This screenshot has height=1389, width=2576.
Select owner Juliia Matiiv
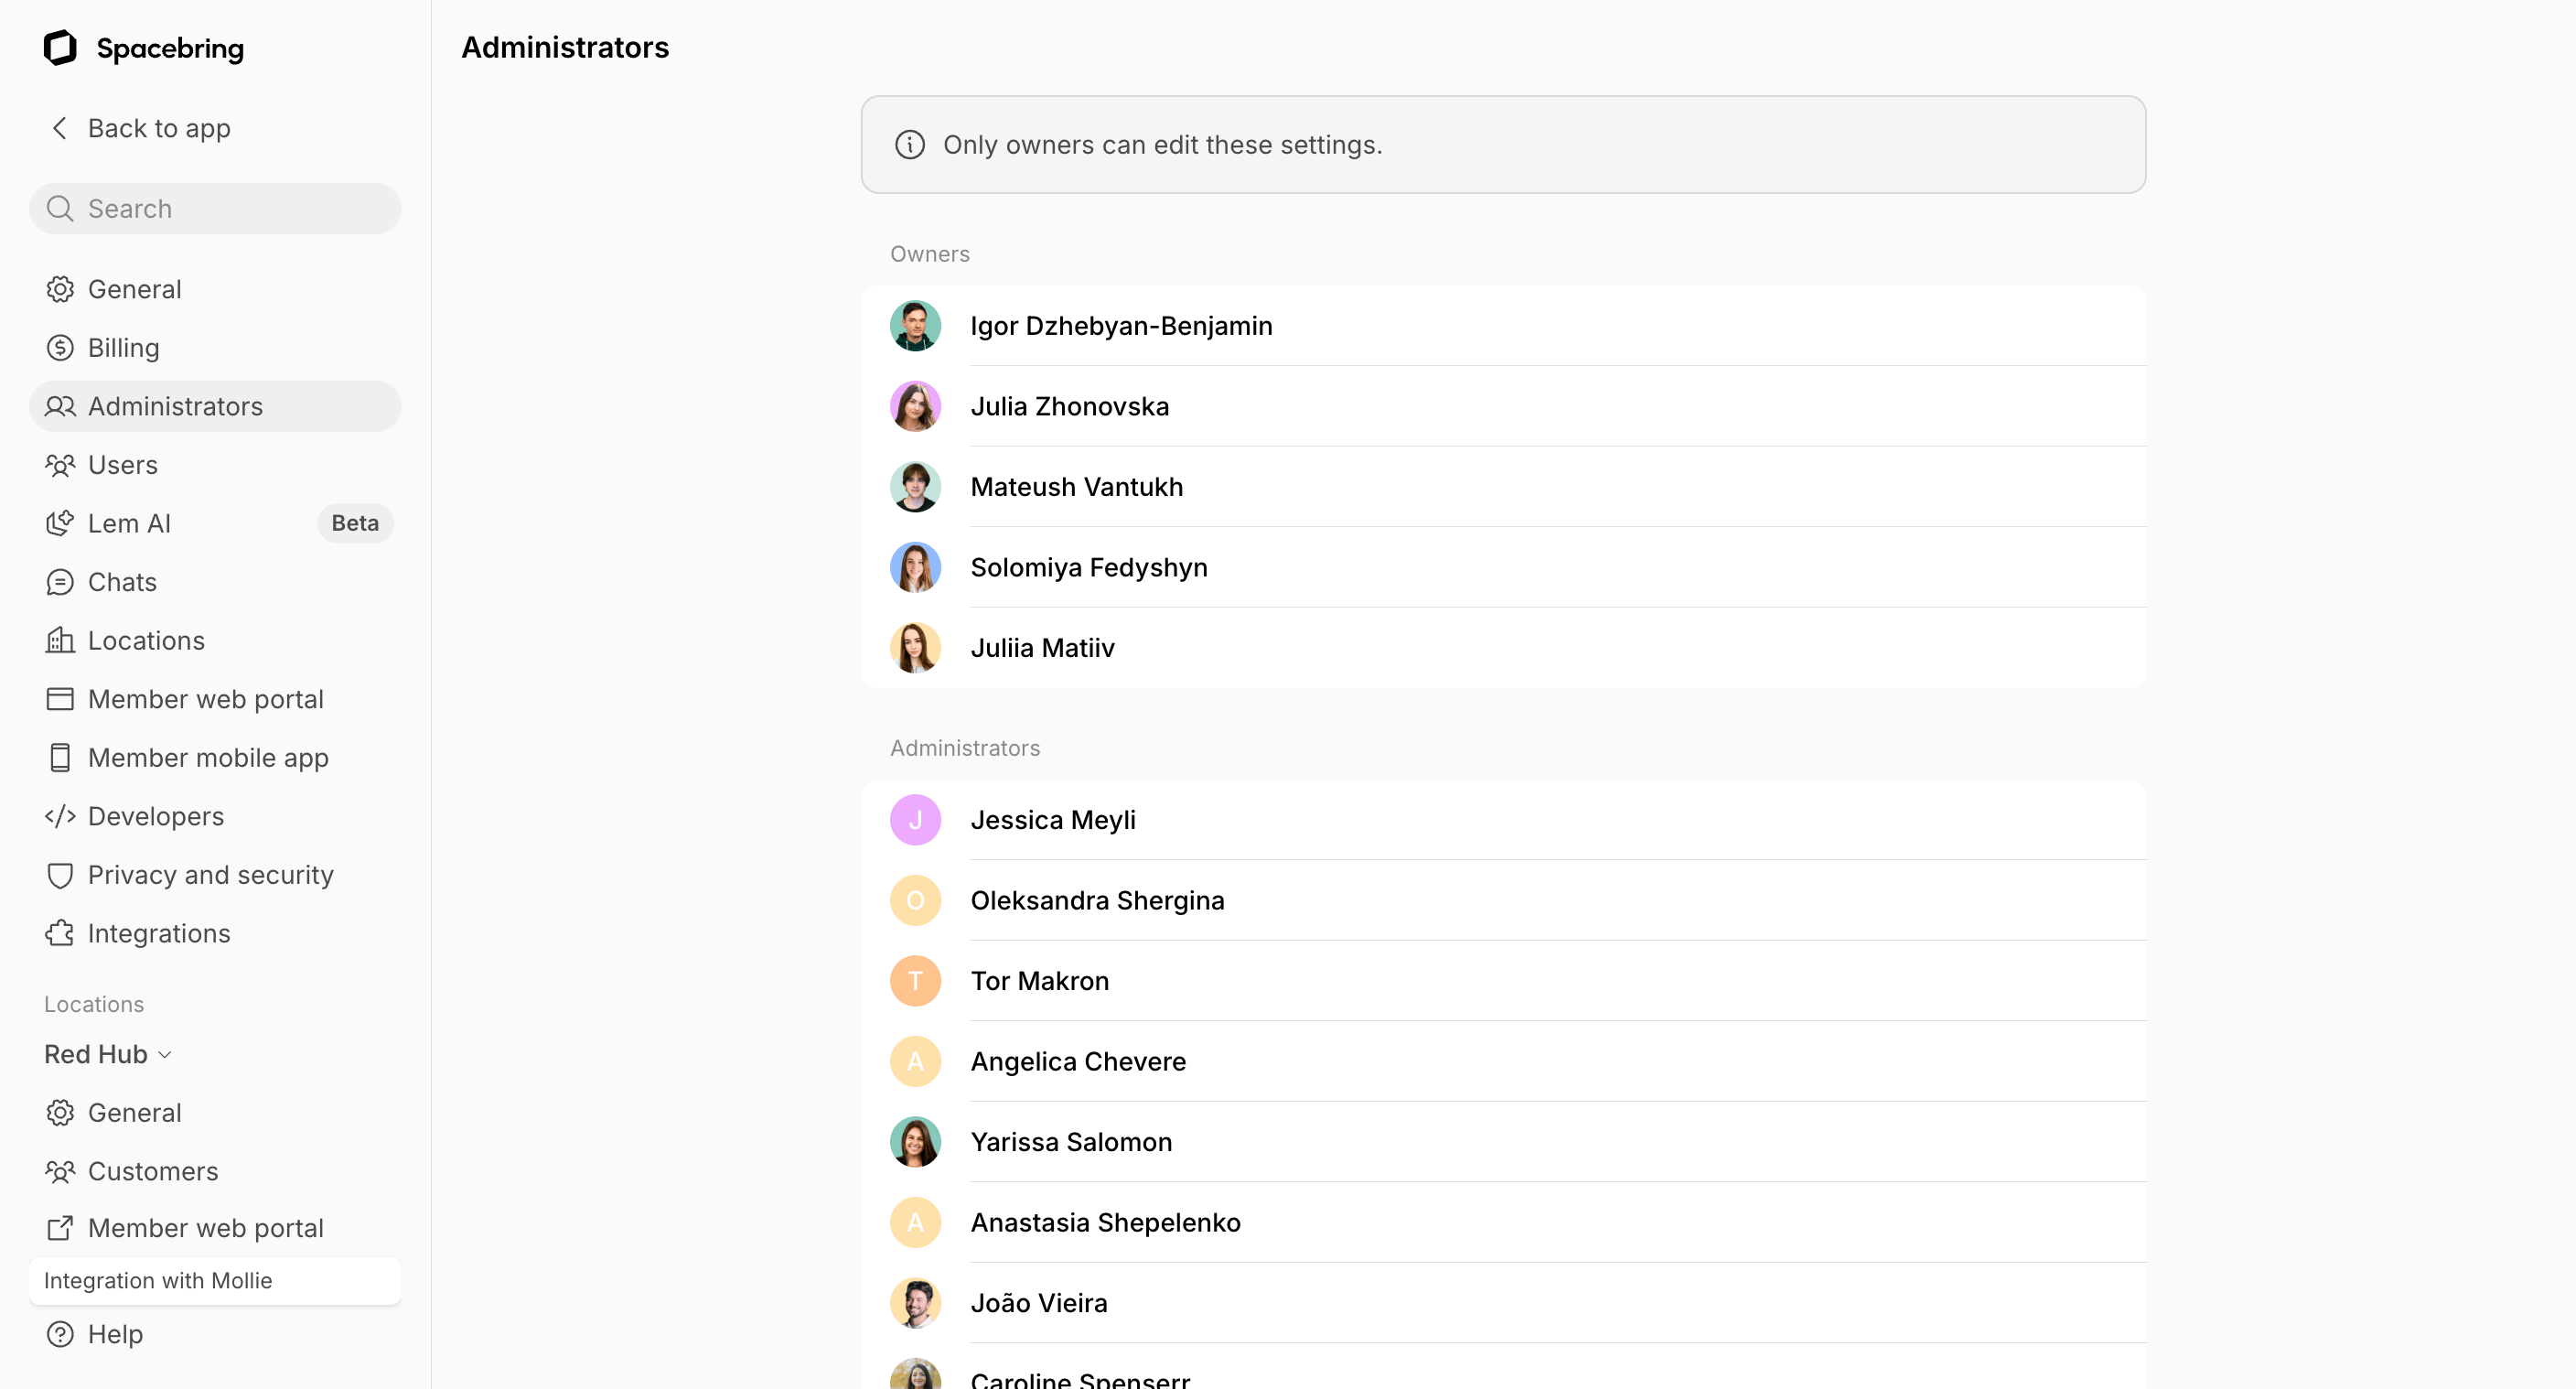point(1503,648)
